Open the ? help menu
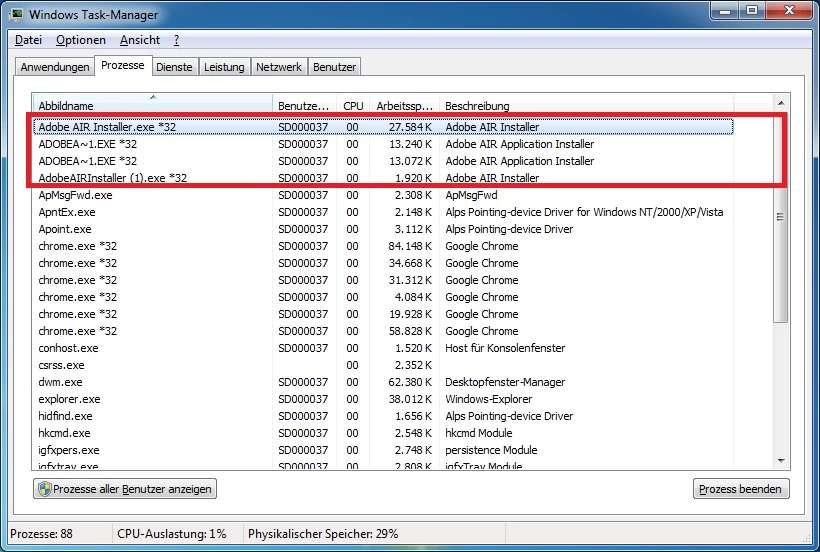 pos(176,40)
